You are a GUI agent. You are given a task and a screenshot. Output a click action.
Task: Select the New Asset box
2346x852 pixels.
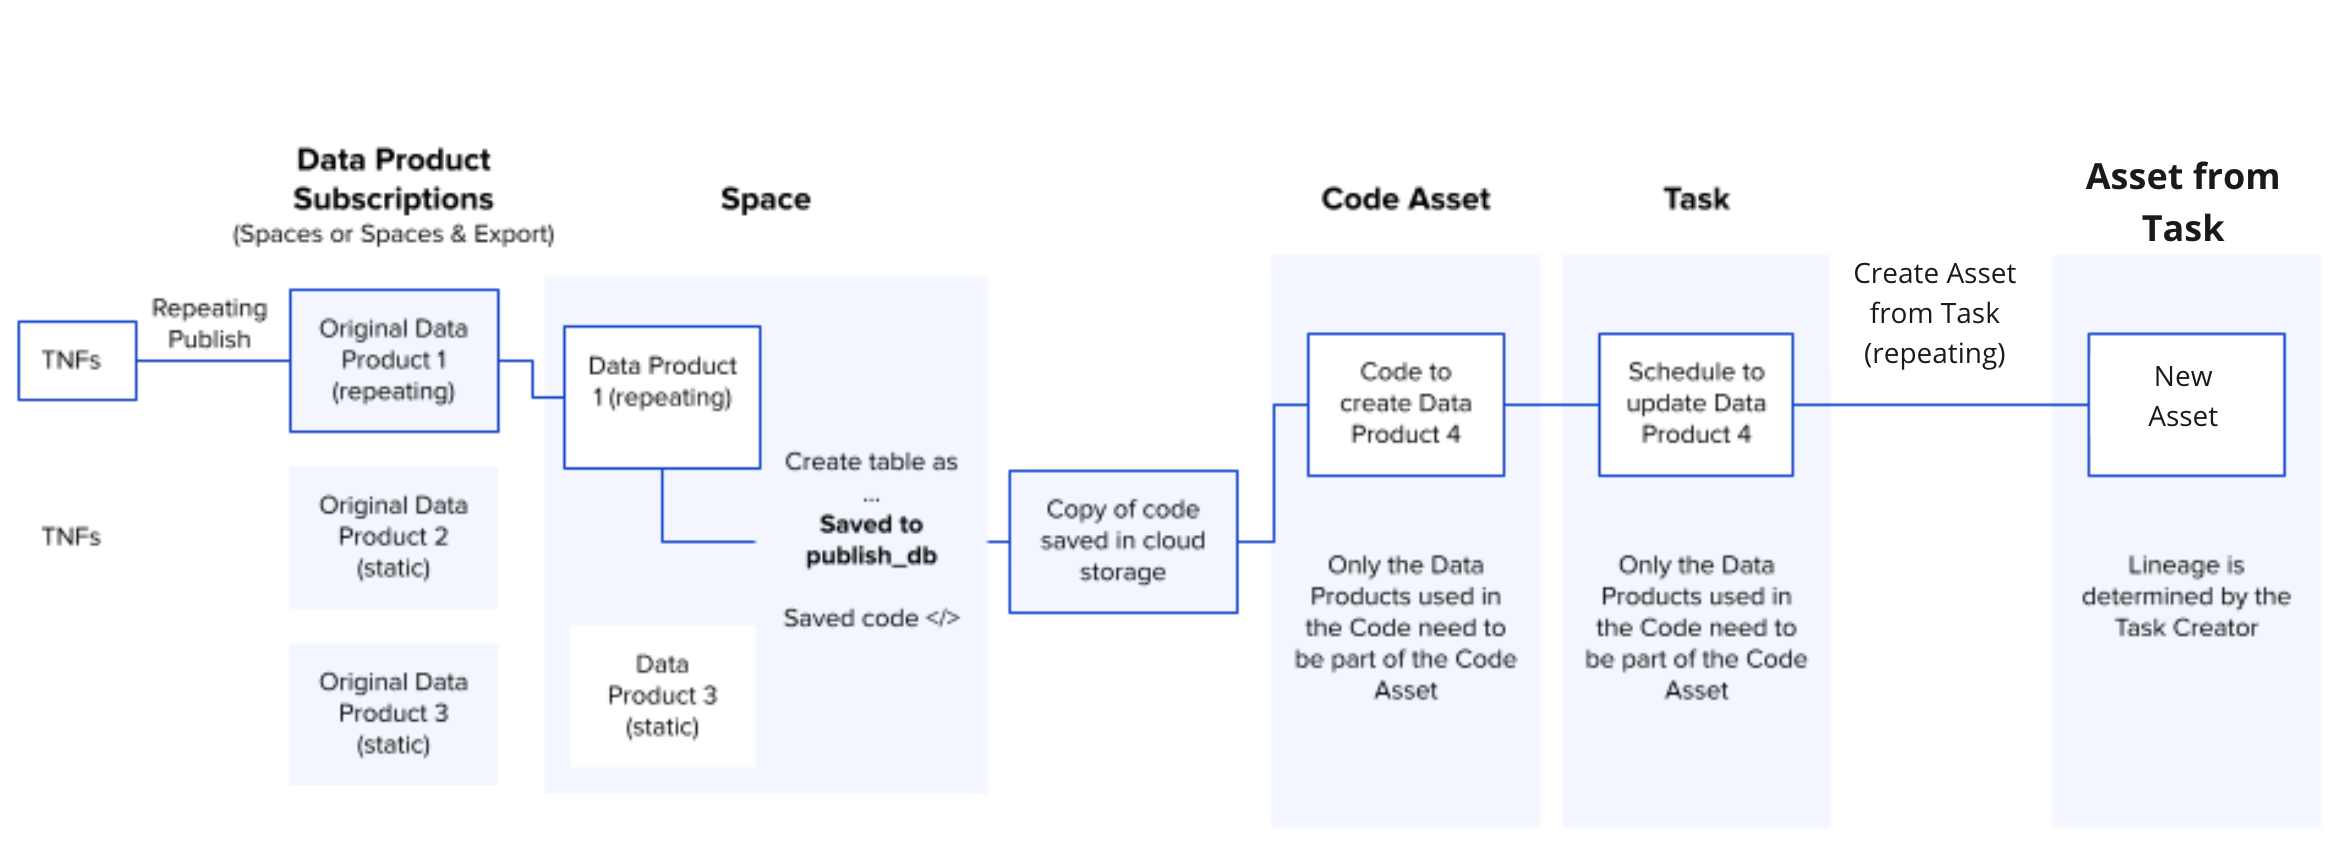point(2185,404)
